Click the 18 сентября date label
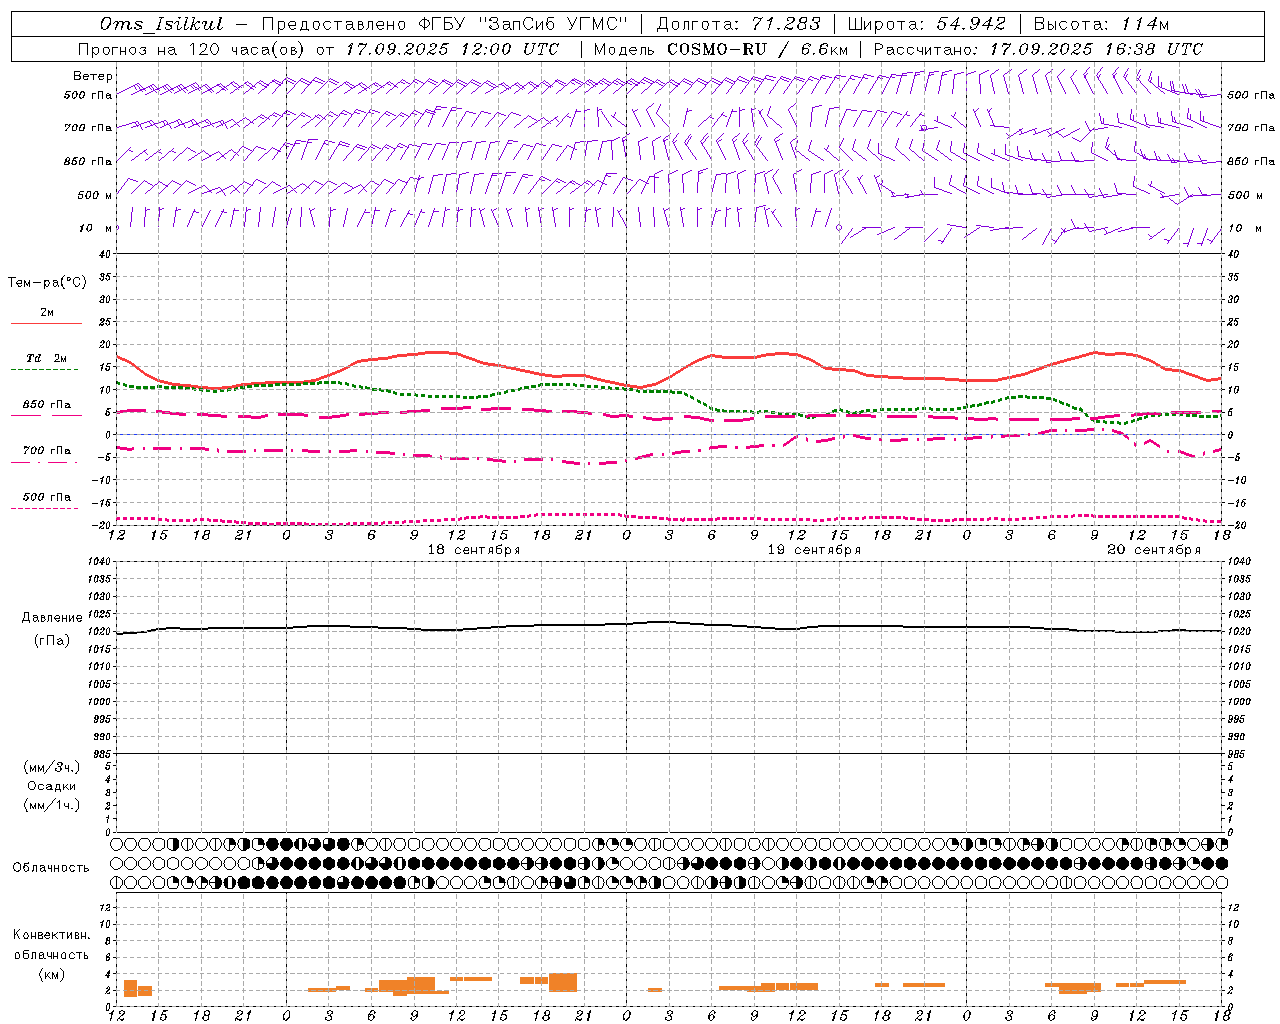The image size is (1280, 1024). [x=474, y=550]
